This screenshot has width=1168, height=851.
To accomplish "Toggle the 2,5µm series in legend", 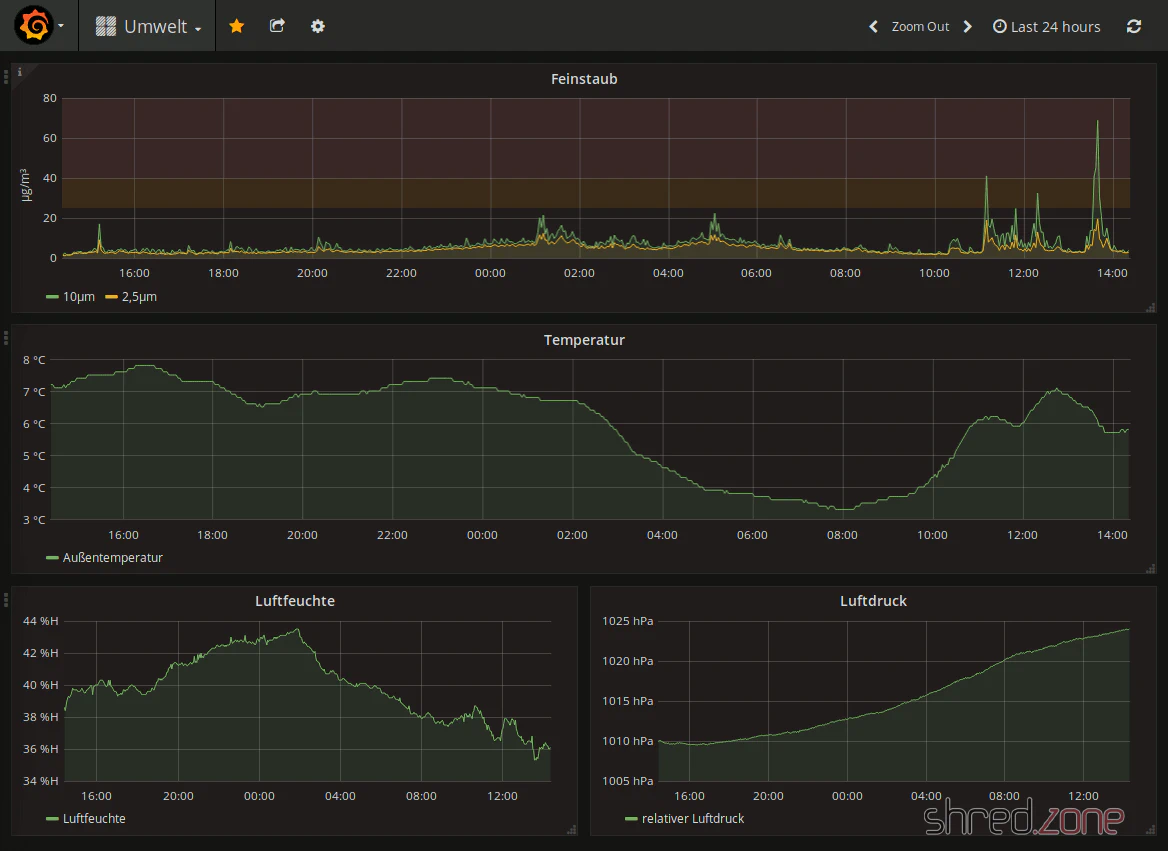I will coord(138,297).
